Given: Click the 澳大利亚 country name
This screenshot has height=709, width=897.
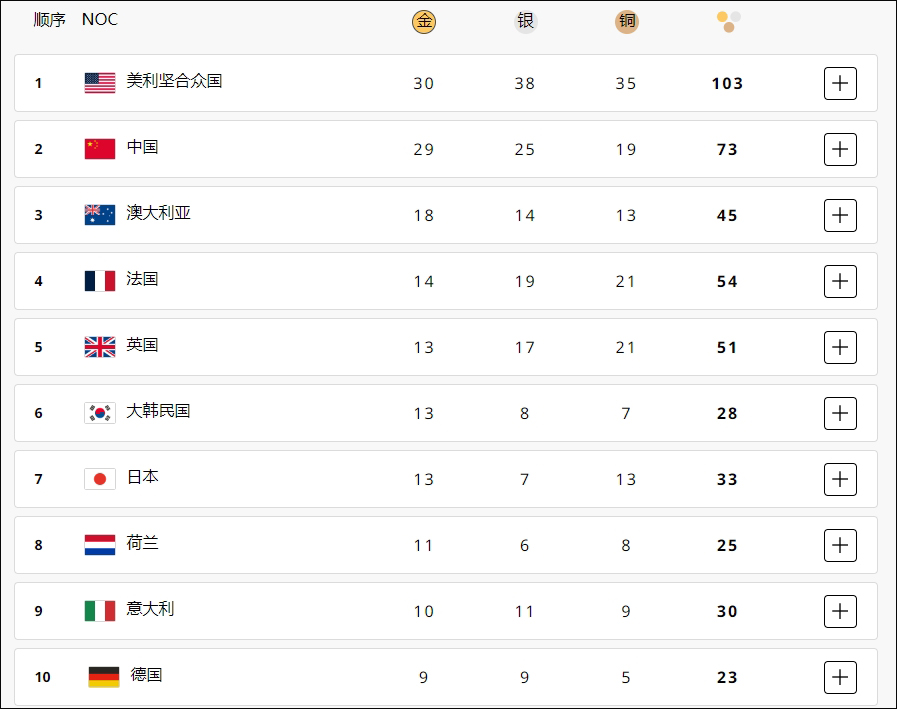Looking at the screenshot, I should 158,213.
